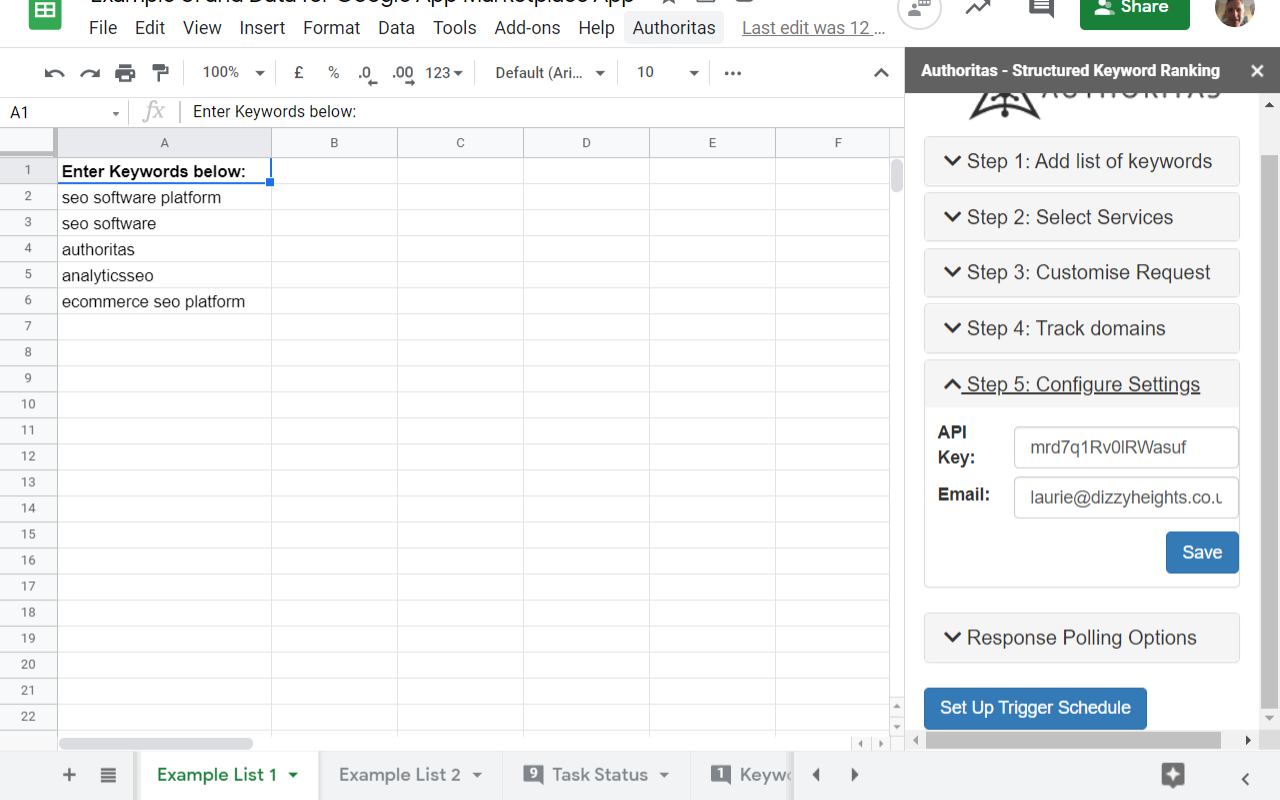The image size is (1280, 800).
Task: Expand Step 4: Track domains
Action: point(1082,328)
